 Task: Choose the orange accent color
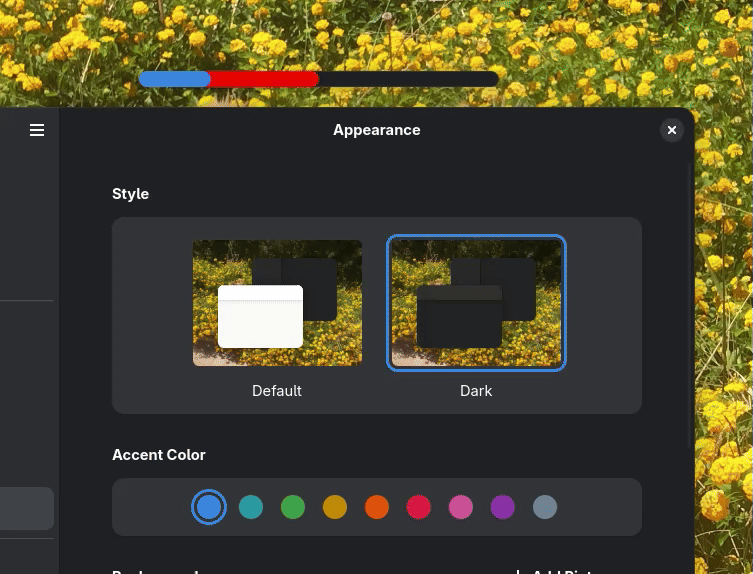pyautogui.click(x=376, y=507)
